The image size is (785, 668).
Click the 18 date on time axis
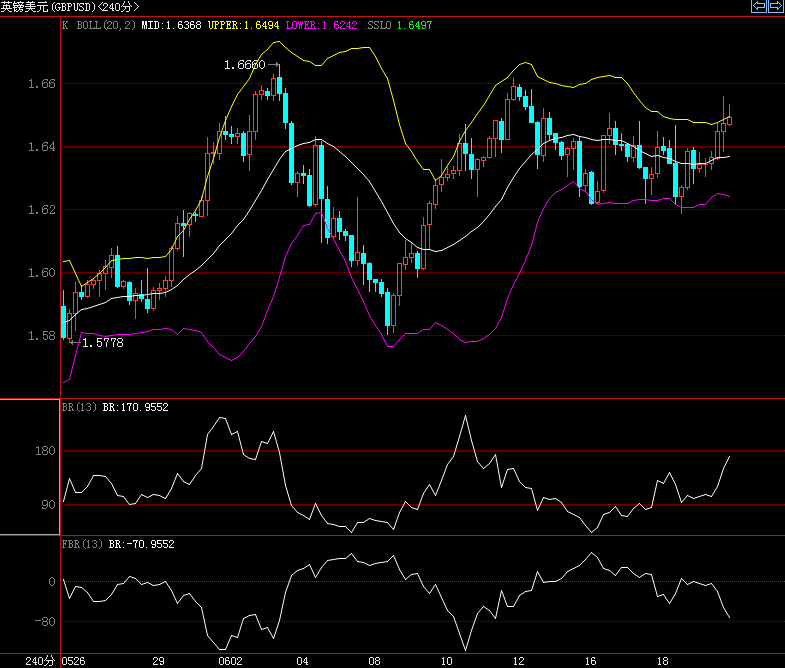point(663,661)
